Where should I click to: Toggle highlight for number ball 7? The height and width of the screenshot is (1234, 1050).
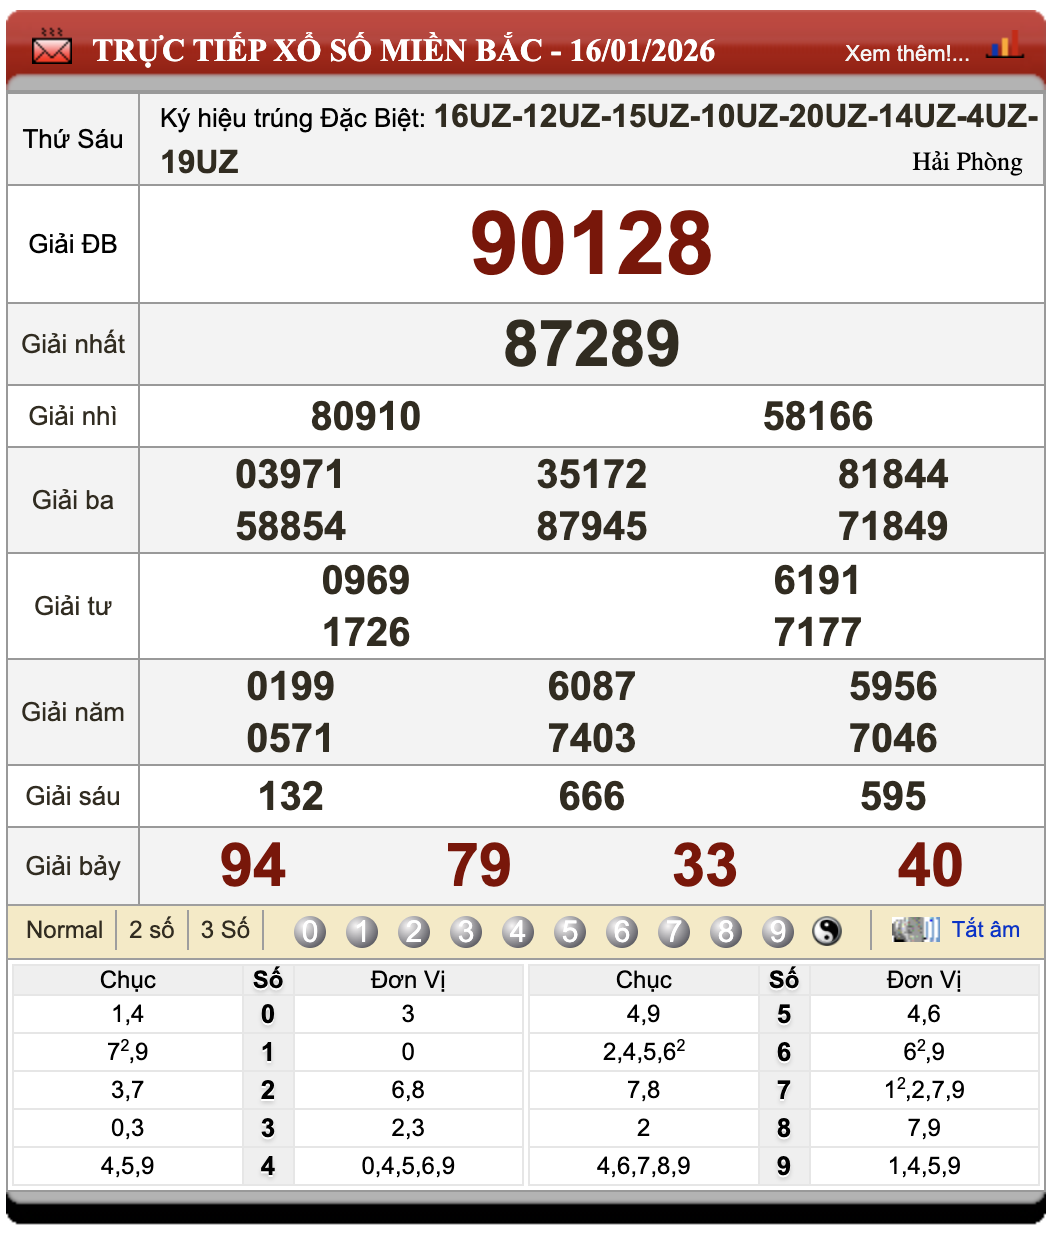(674, 929)
